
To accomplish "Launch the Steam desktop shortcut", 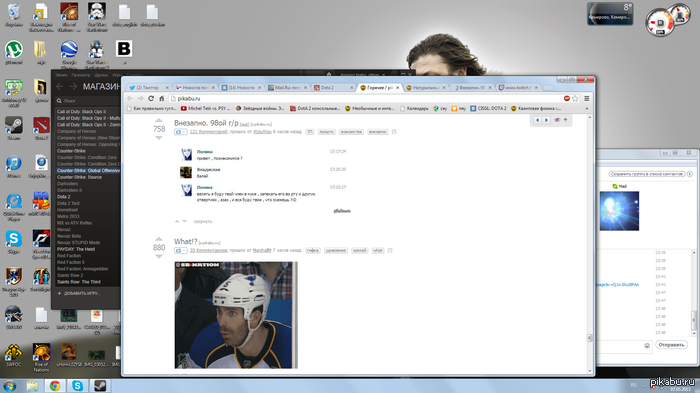I will [14, 128].
